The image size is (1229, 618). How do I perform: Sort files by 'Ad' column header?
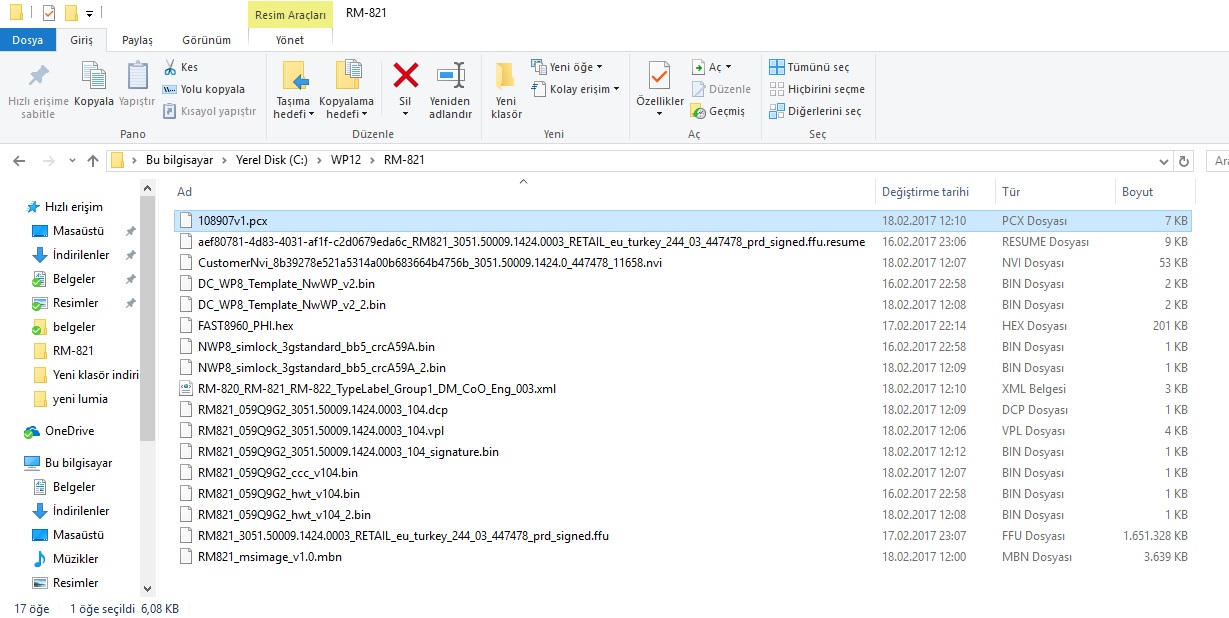tap(184, 191)
